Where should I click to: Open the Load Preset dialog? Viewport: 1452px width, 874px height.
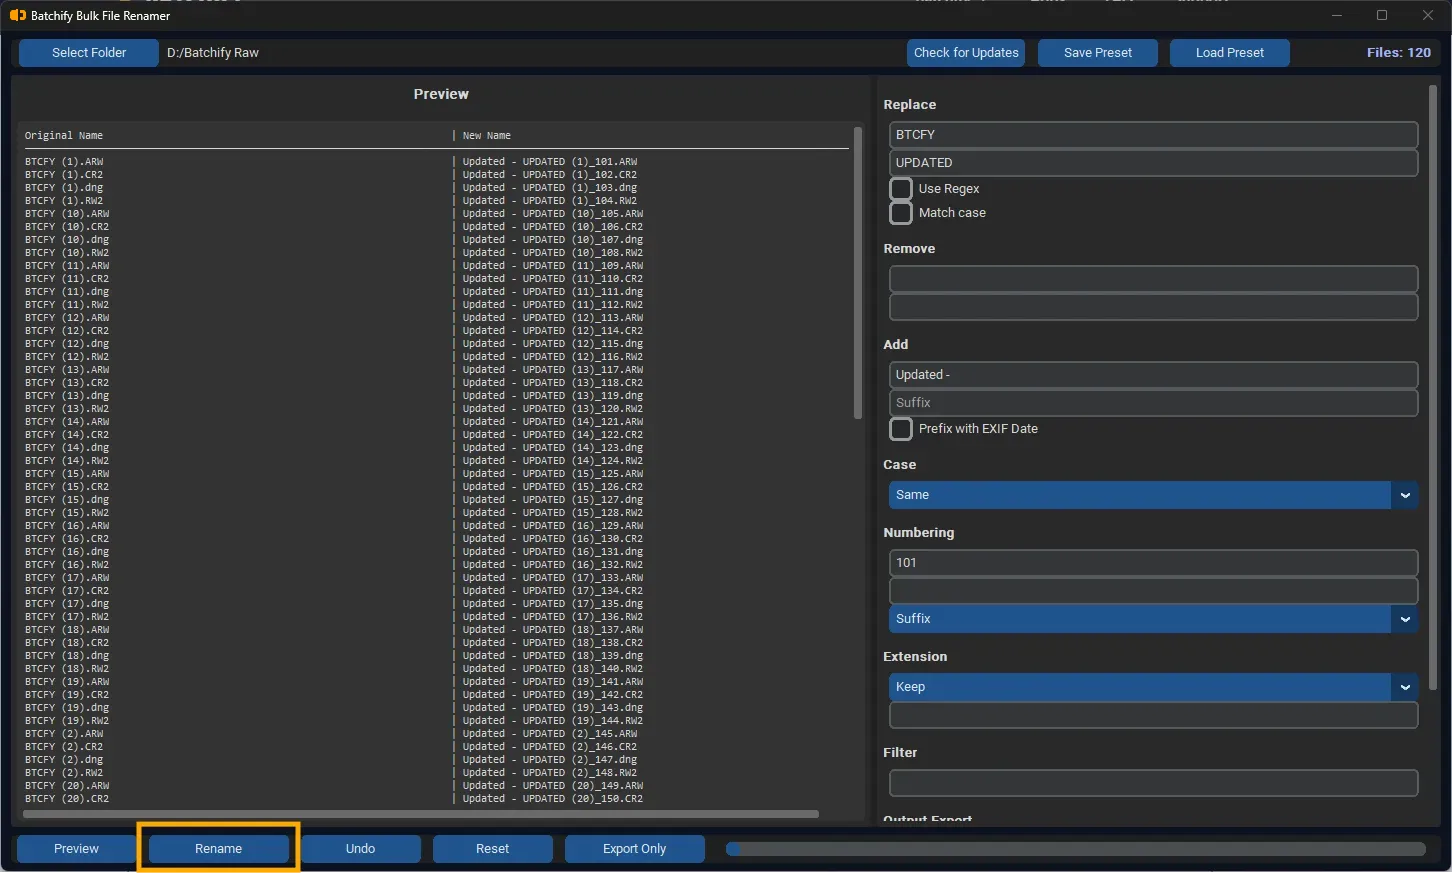click(x=1230, y=53)
